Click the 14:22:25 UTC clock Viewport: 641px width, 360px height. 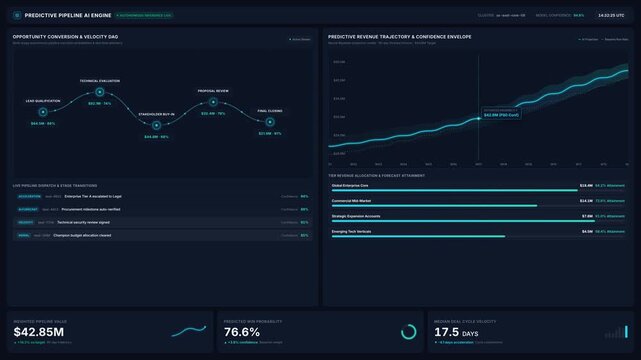[611, 16]
